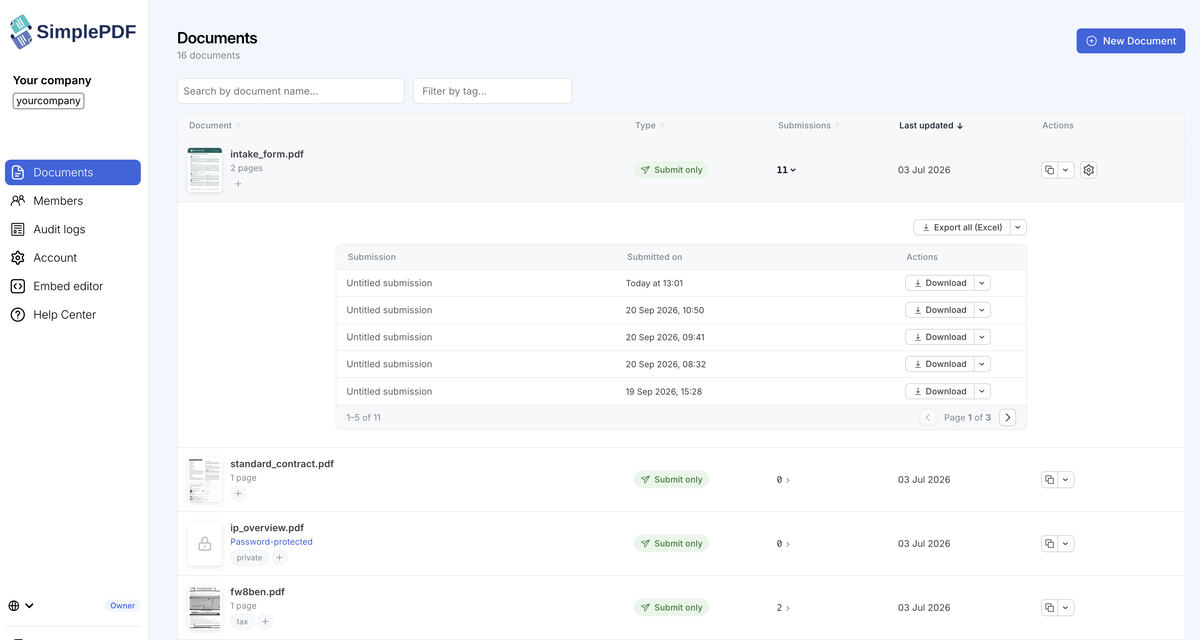This screenshot has width=1200, height=640.
Task: Go to previous submissions page
Action: (928, 417)
